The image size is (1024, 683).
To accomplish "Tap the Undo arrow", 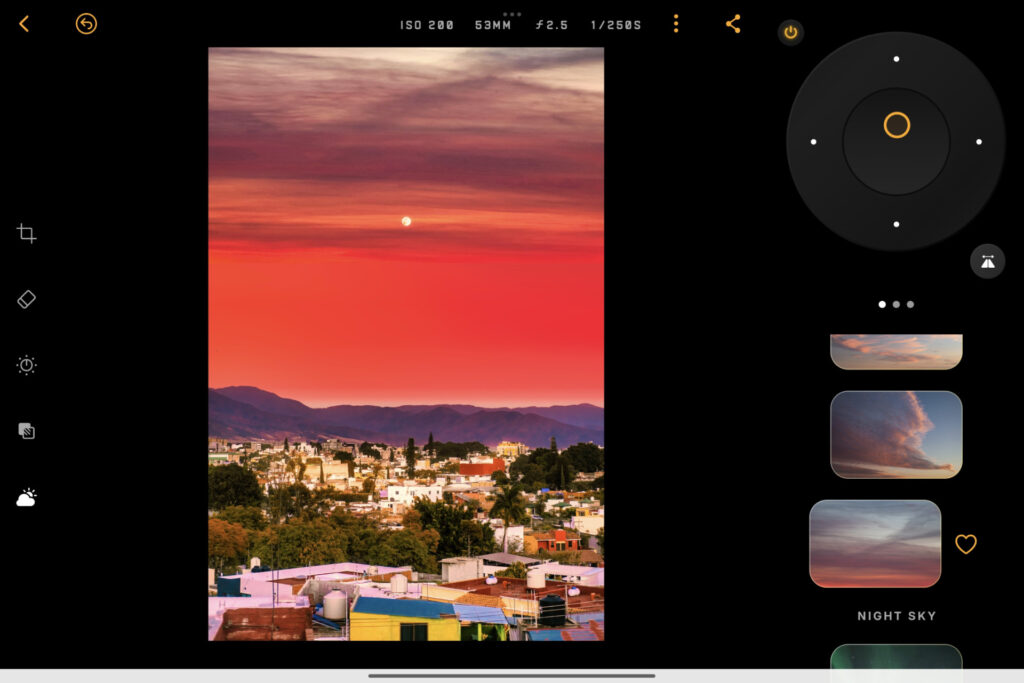I will (x=86, y=24).
